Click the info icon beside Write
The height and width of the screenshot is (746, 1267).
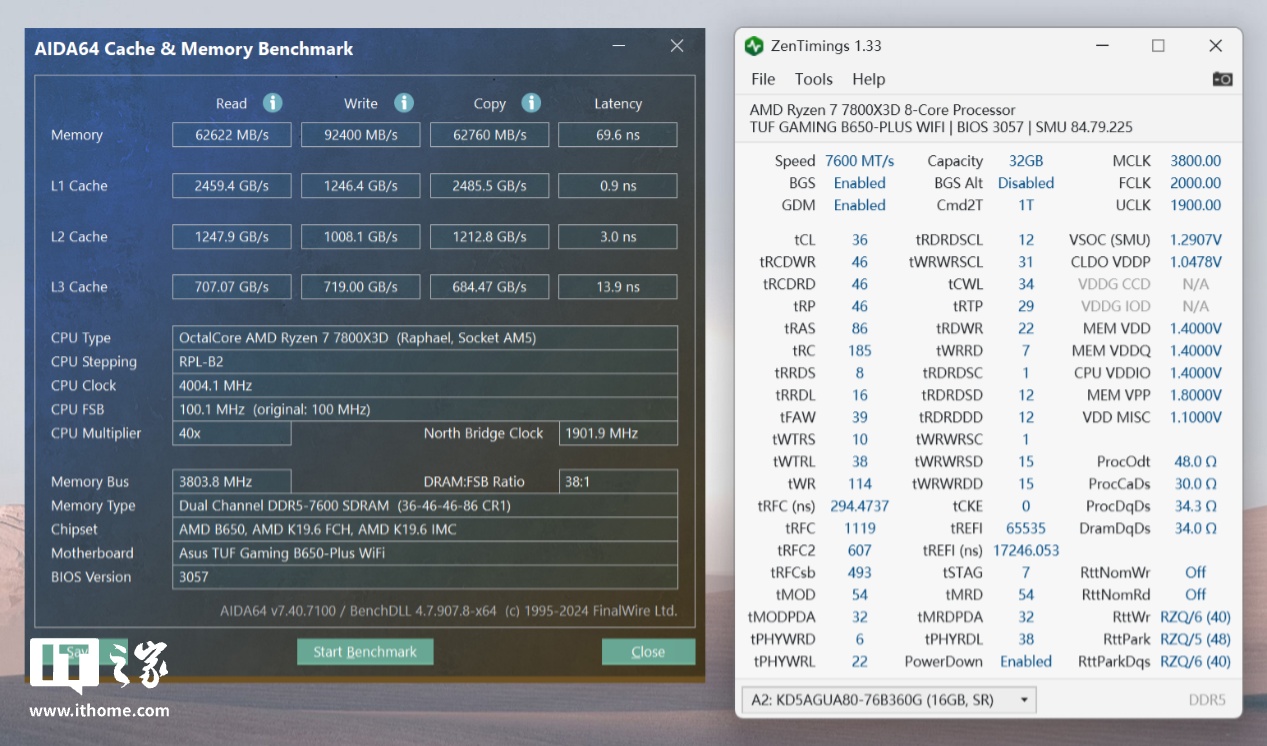point(403,103)
